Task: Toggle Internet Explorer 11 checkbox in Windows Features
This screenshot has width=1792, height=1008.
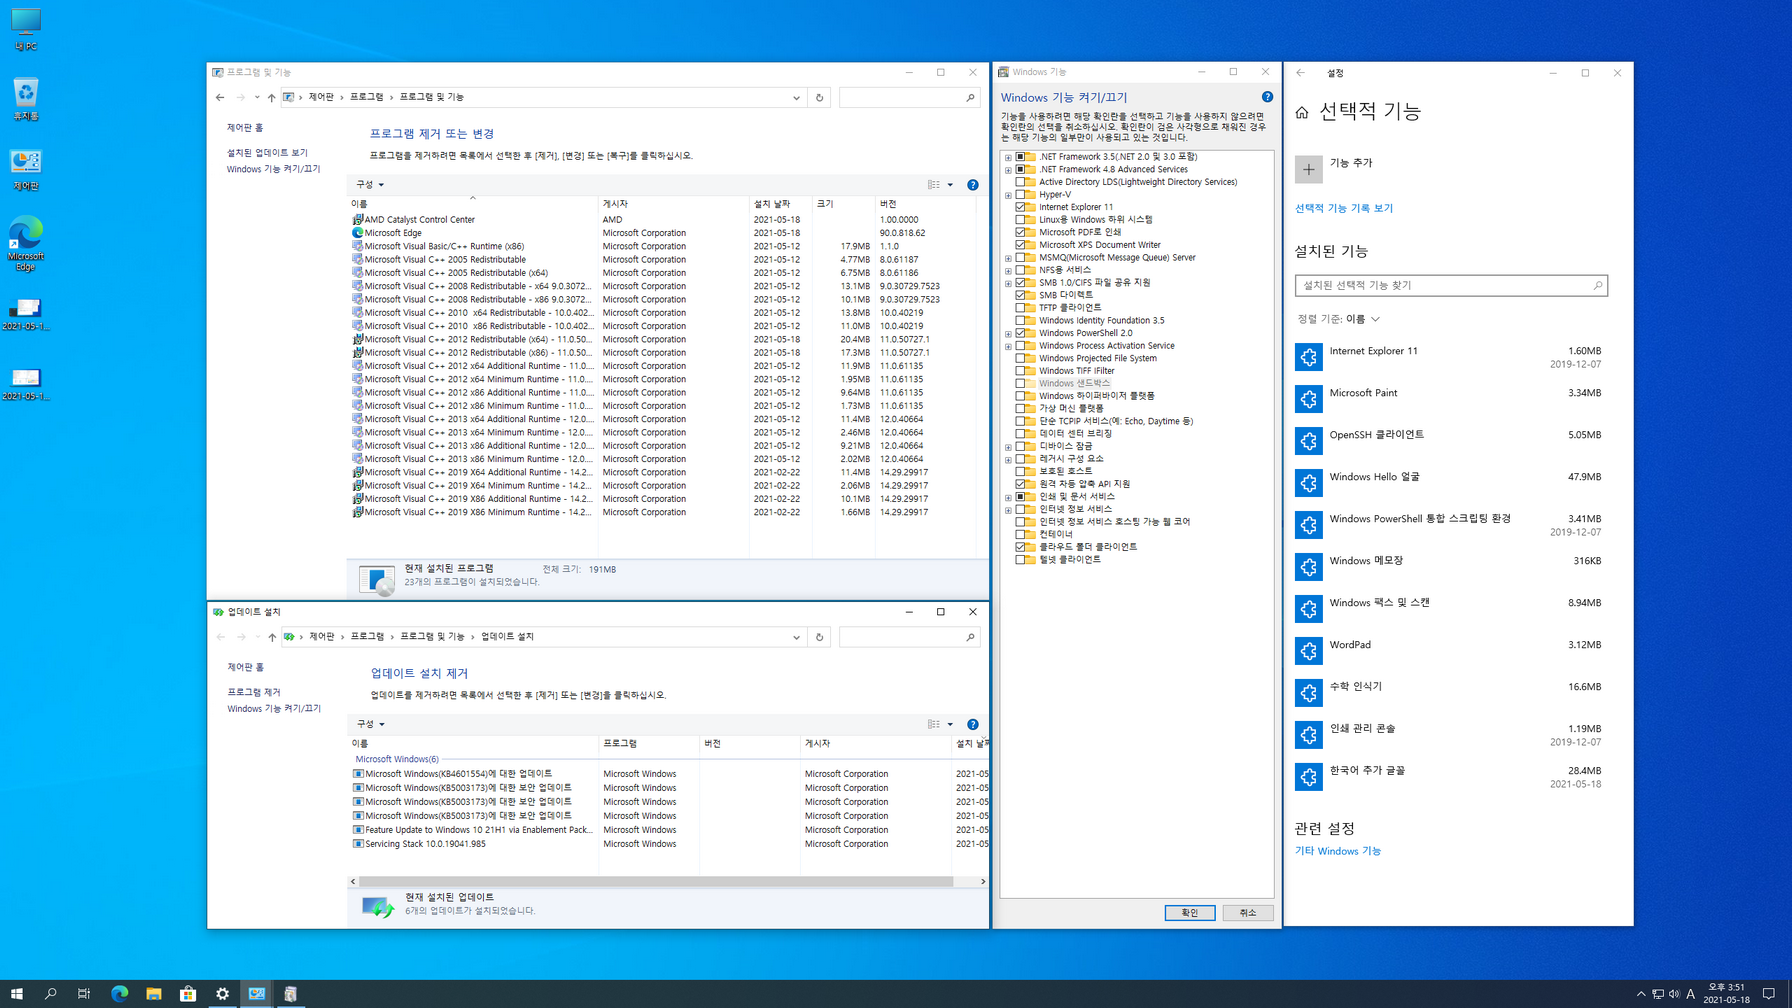Action: (1020, 207)
